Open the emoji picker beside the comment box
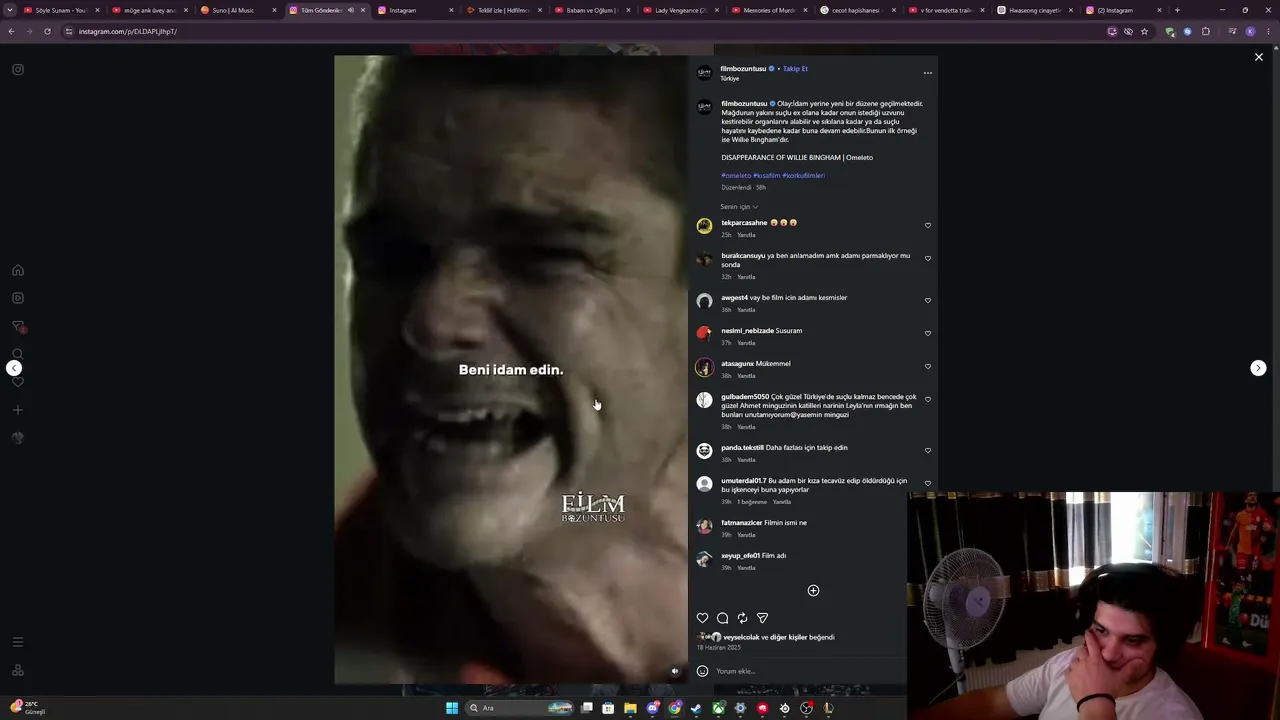Screen dimensions: 1280x720 point(702,671)
